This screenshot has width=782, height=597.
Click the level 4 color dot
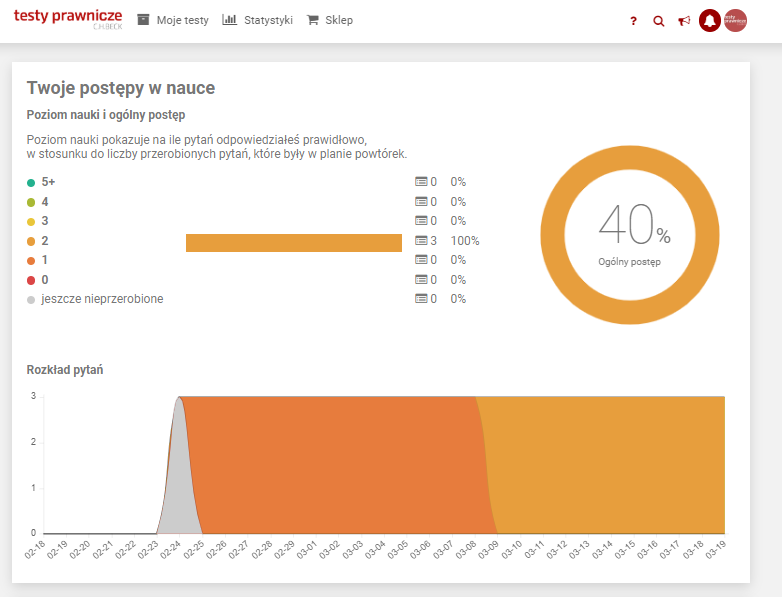(x=31, y=202)
